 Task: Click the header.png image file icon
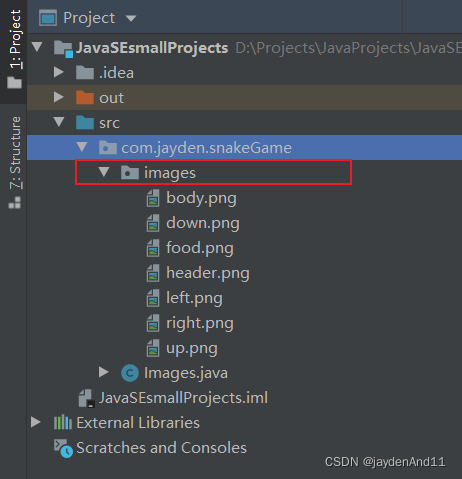tap(153, 273)
